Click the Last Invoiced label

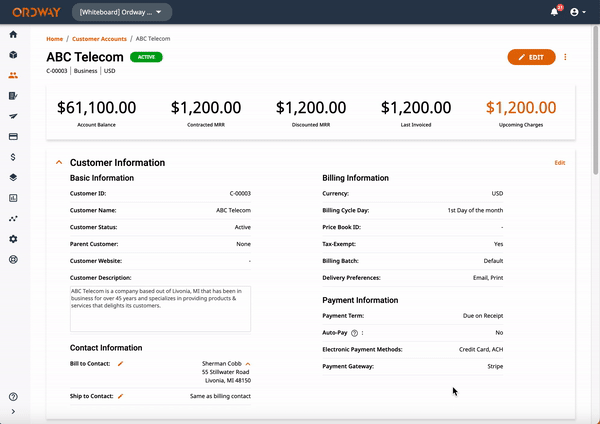tap(416, 125)
